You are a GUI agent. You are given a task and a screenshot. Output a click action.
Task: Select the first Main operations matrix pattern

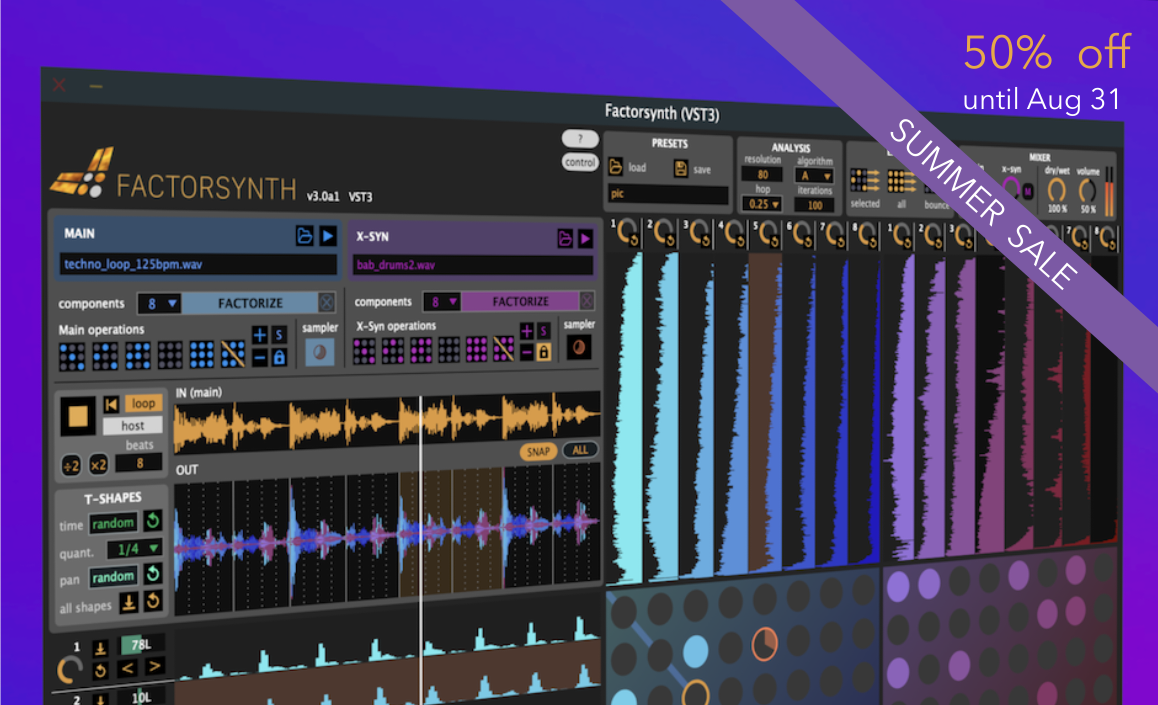coord(72,357)
